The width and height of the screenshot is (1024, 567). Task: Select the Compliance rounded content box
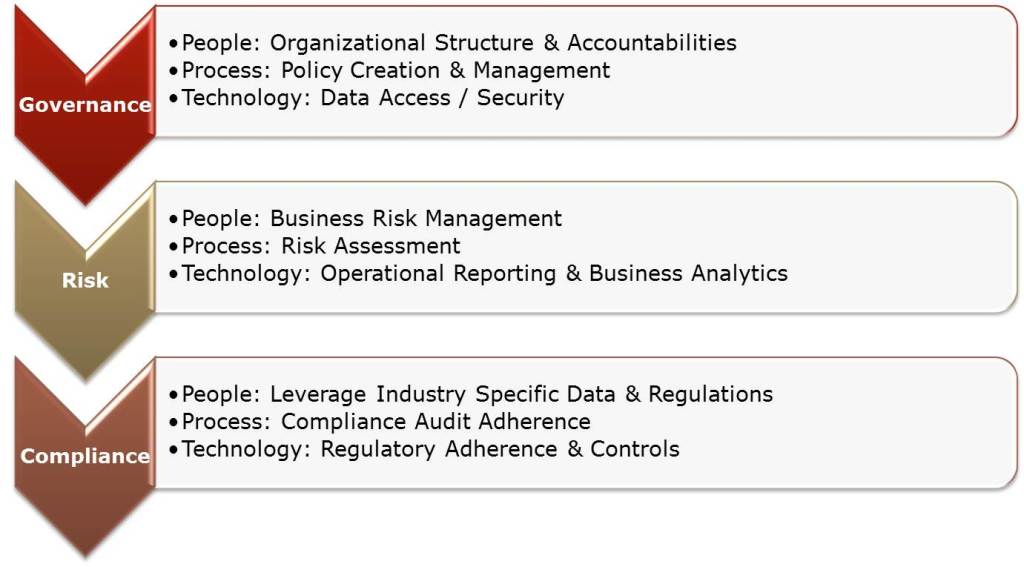(586, 423)
